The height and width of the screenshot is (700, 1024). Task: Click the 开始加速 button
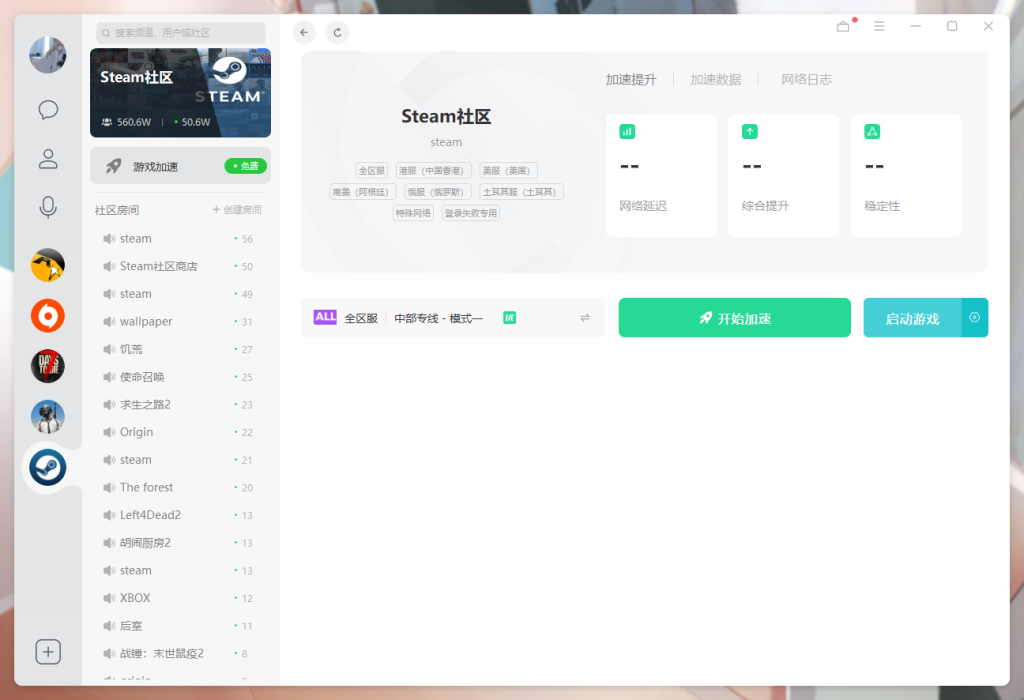tap(735, 317)
